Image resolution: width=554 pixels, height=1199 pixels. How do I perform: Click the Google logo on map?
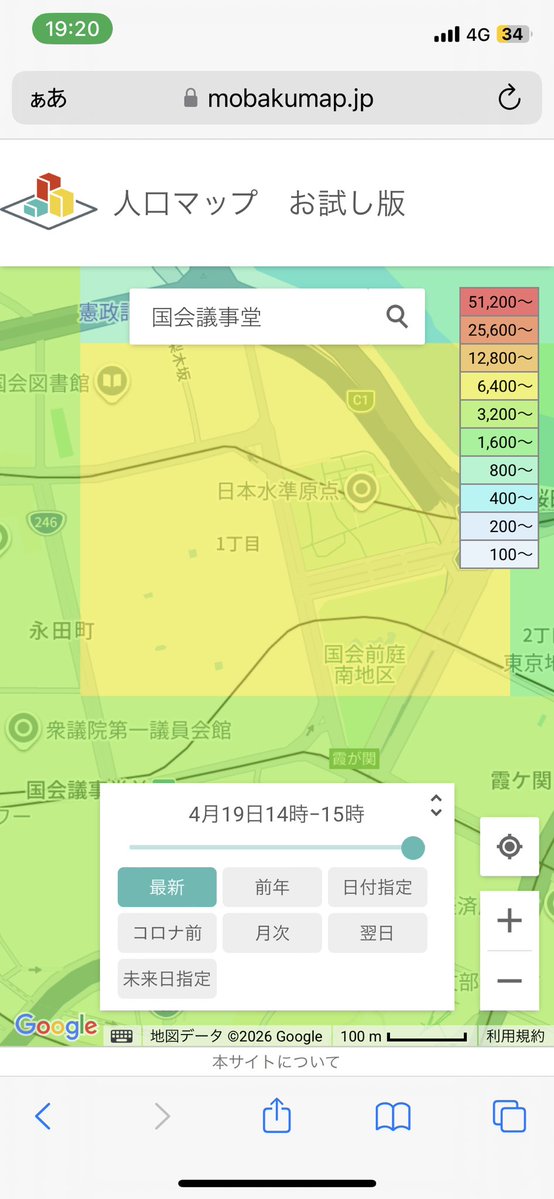[x=56, y=1027]
